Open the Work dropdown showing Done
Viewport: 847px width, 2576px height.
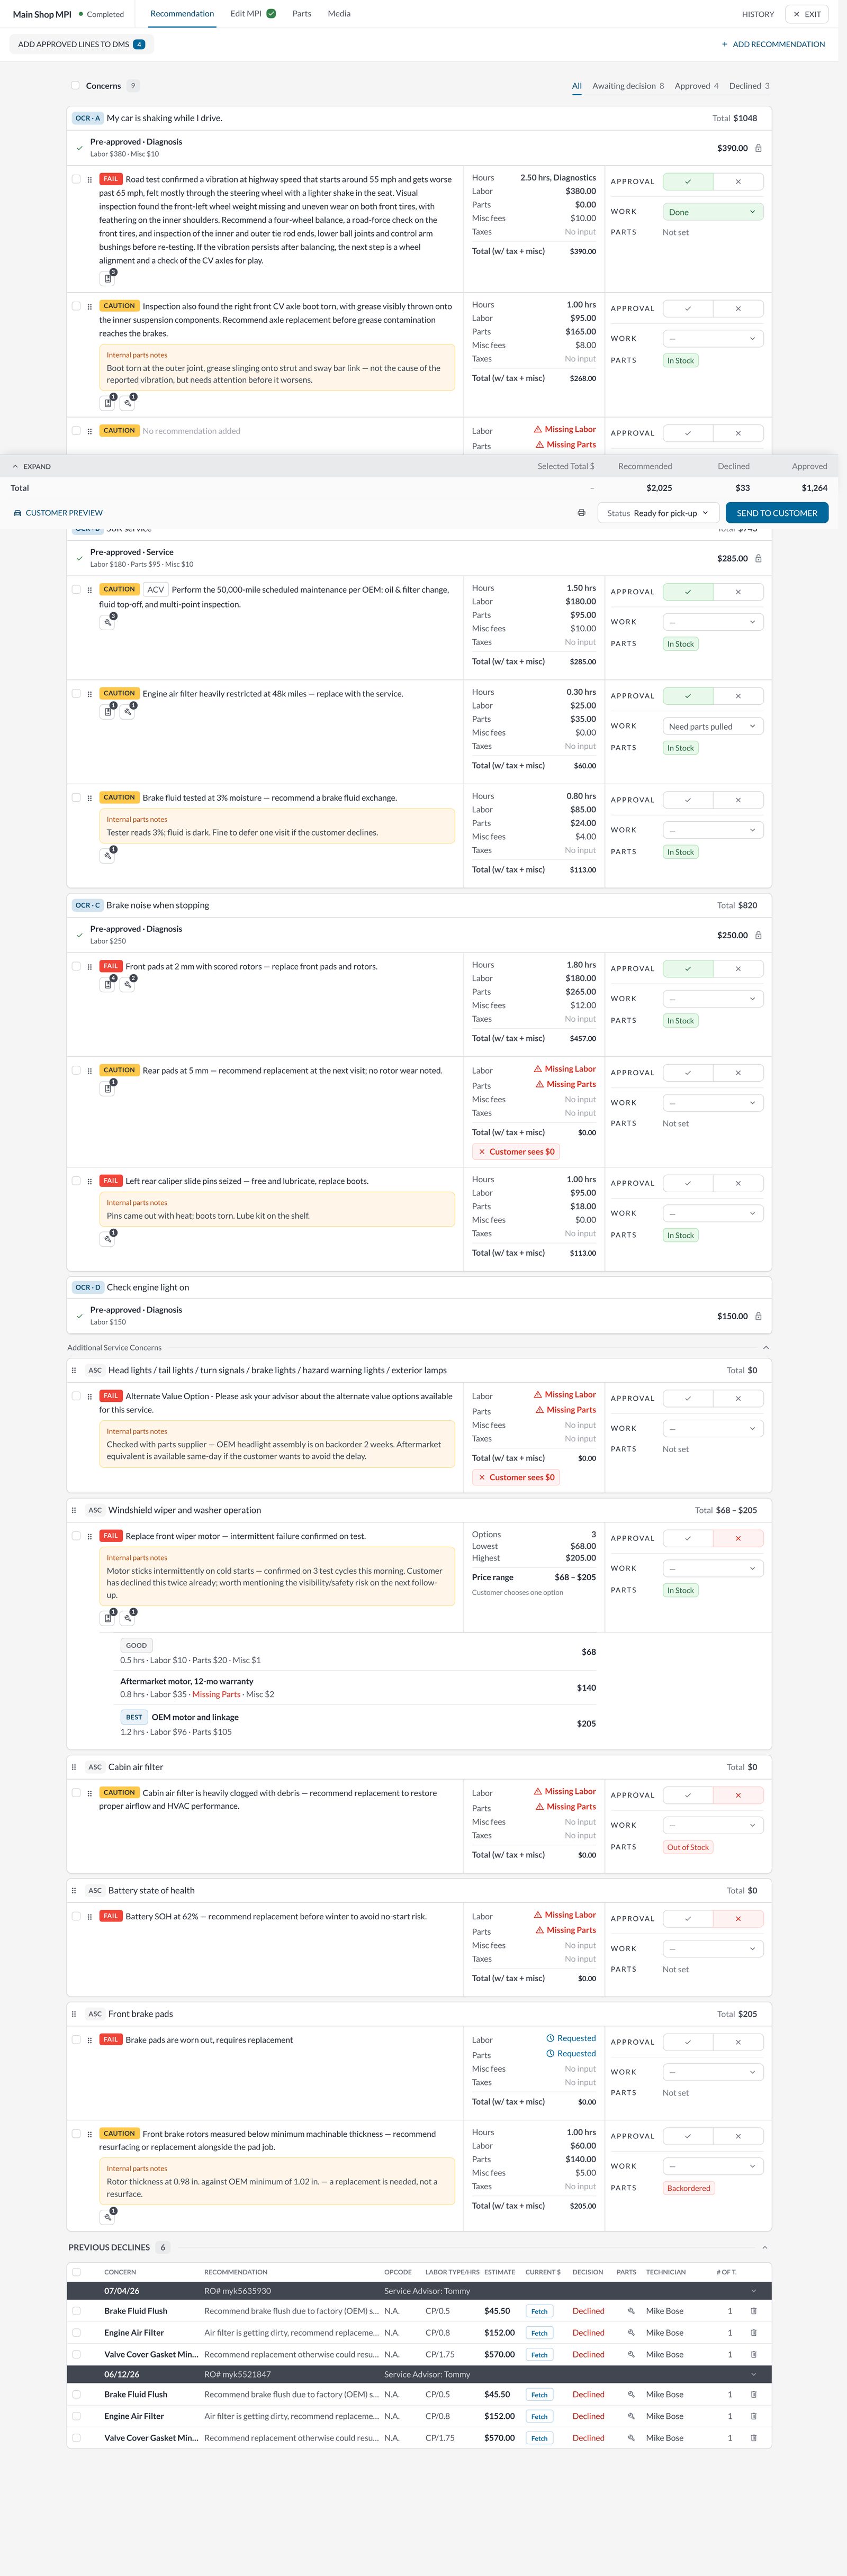(x=713, y=212)
